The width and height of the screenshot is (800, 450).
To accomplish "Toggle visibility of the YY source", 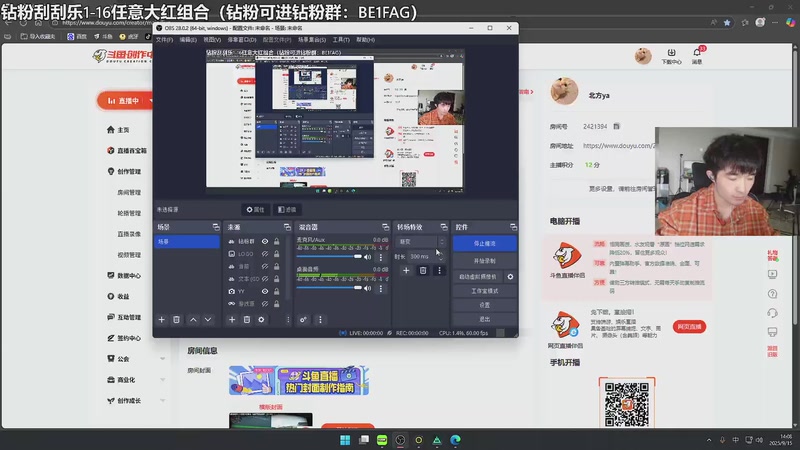I will coord(265,291).
